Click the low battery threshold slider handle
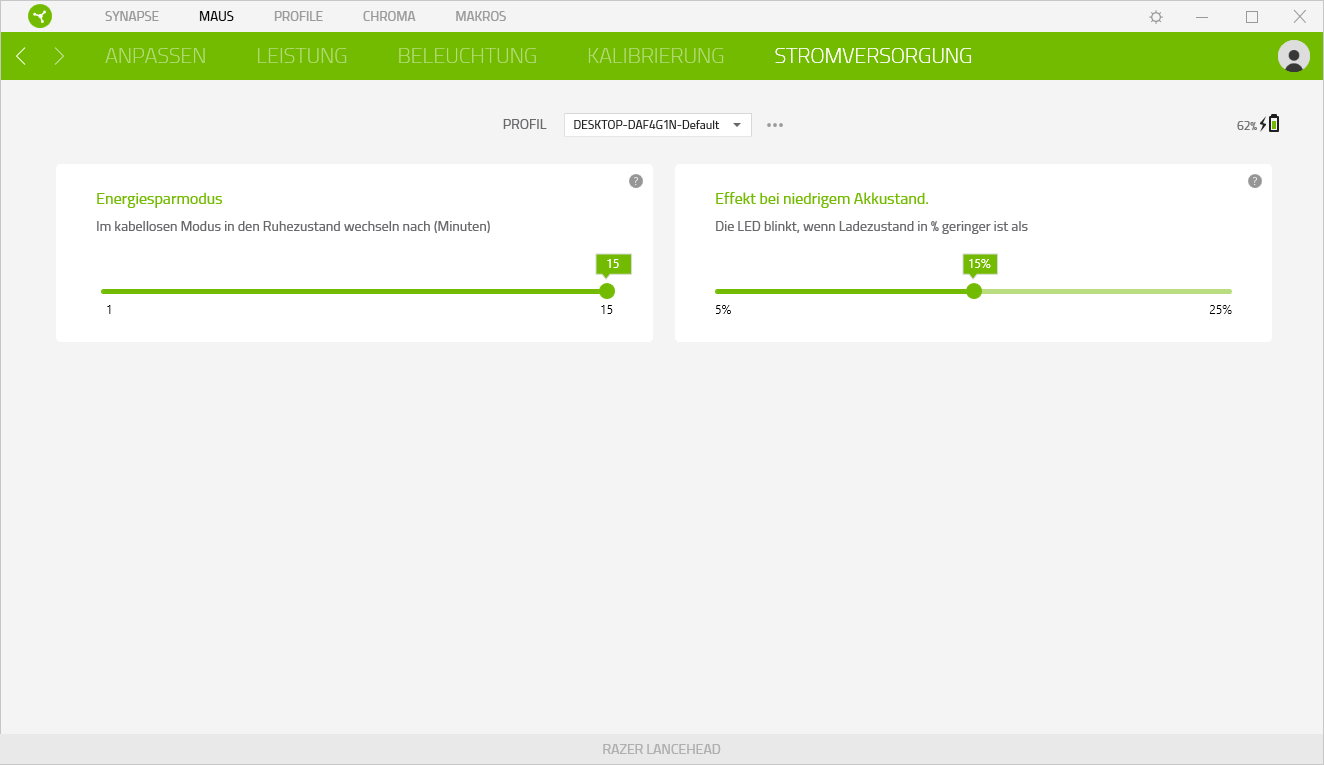 coord(974,291)
